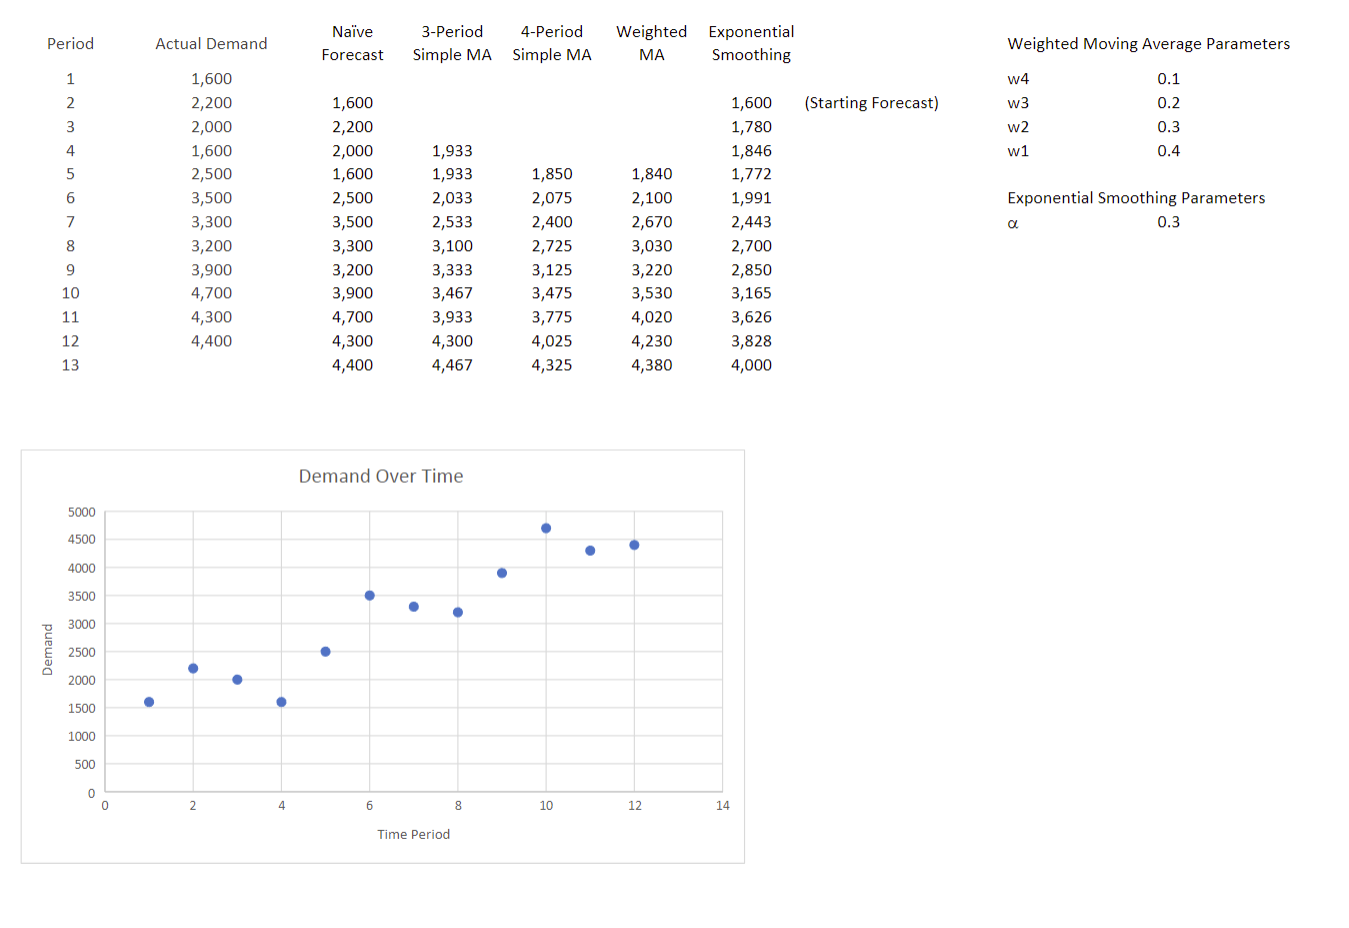Screen dimensions: 1349x928
Task: Click the w1 weight value 0.4
Action: [x=1168, y=151]
